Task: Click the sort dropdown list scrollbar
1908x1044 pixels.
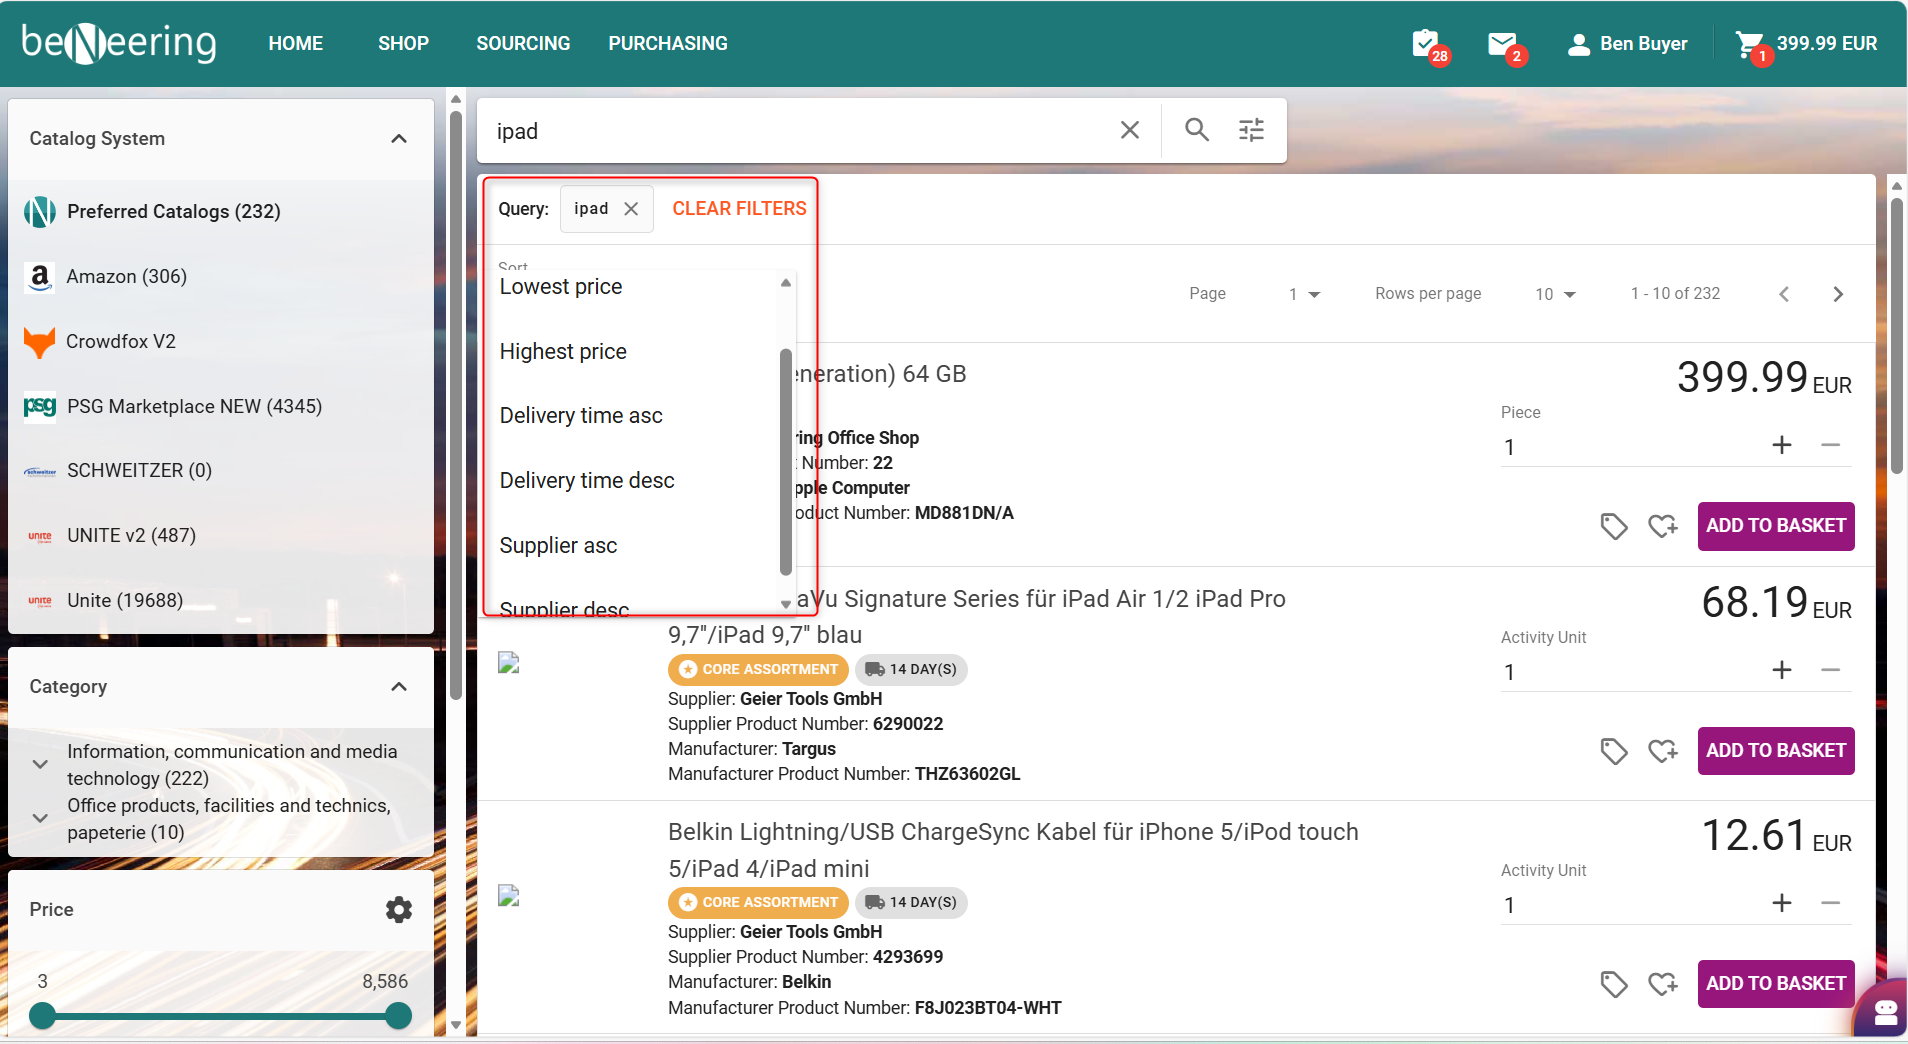Action: [x=786, y=462]
